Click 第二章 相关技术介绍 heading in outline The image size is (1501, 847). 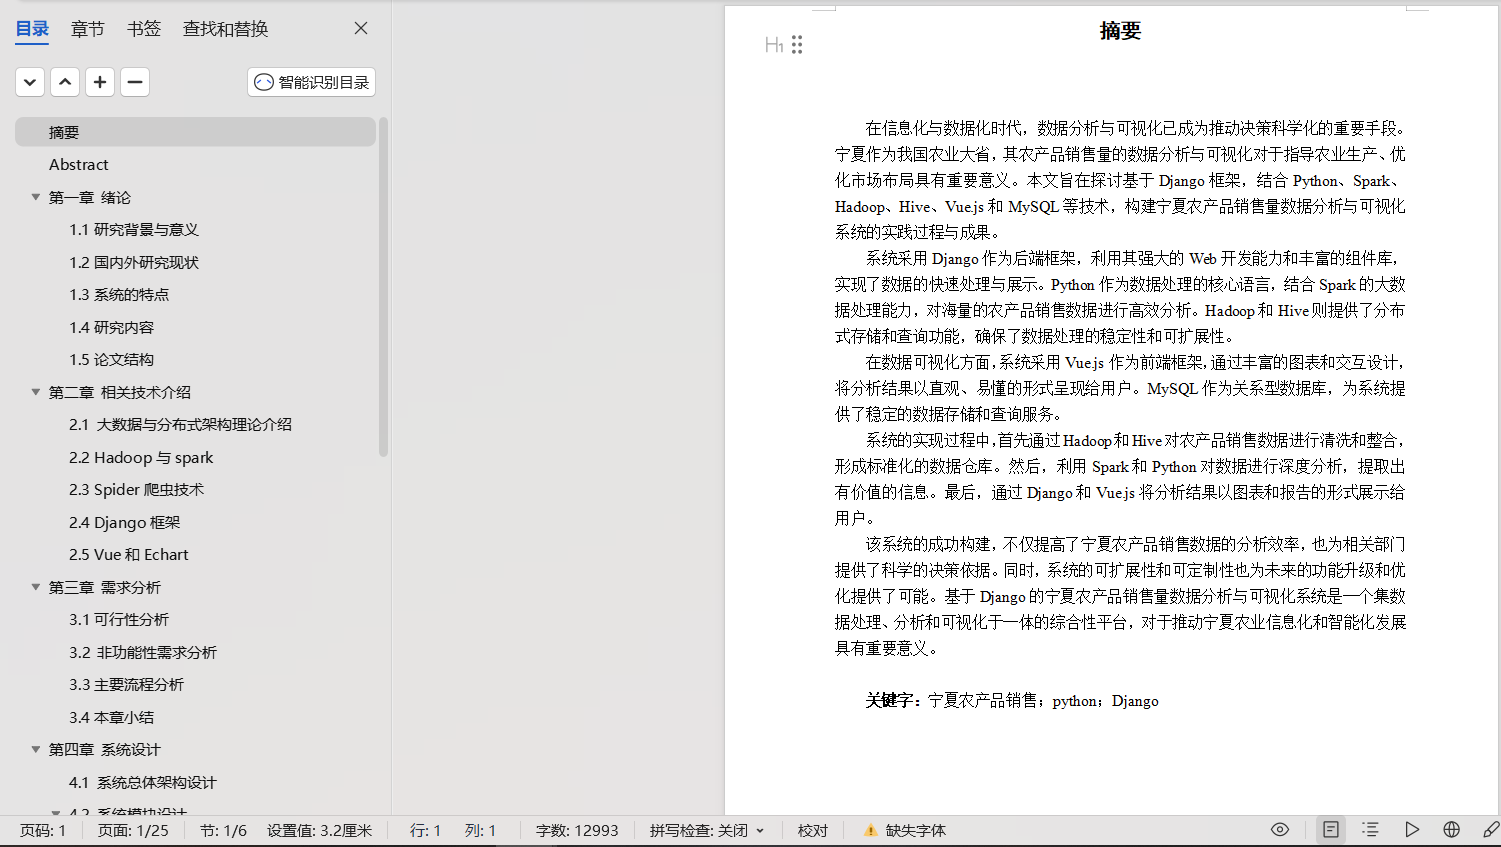(120, 392)
